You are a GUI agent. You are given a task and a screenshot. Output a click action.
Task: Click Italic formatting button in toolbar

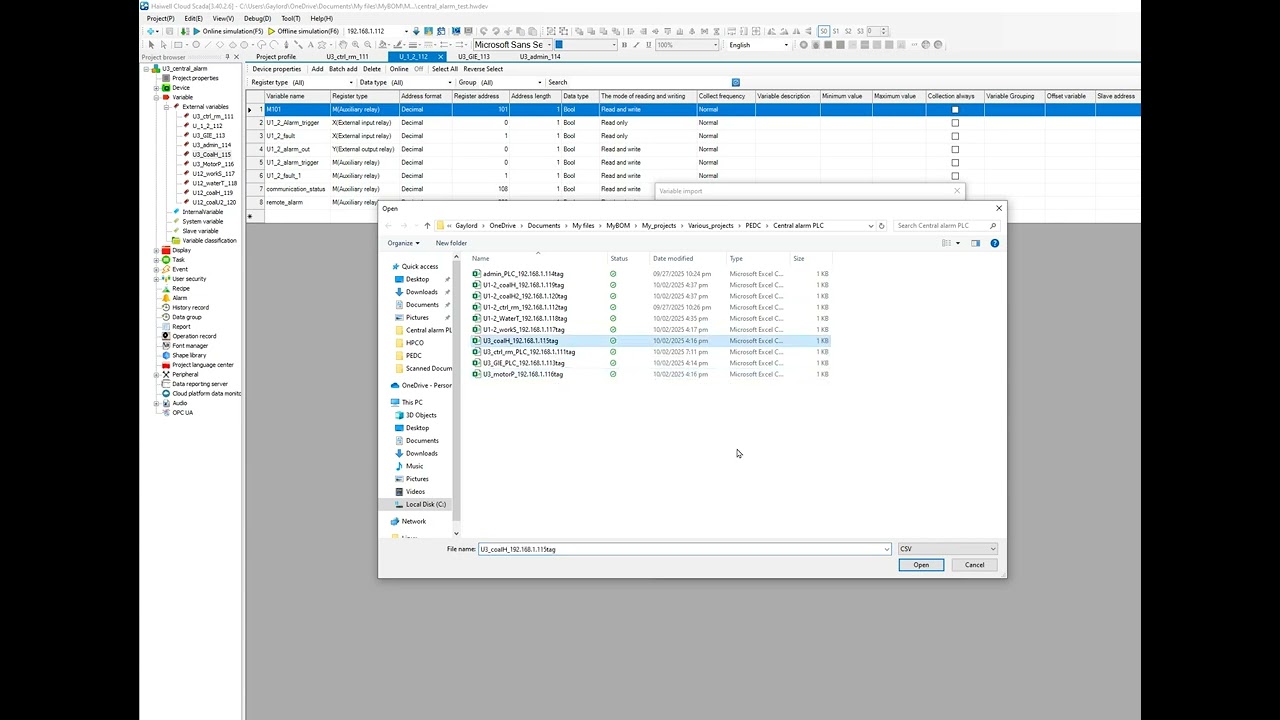(x=637, y=45)
